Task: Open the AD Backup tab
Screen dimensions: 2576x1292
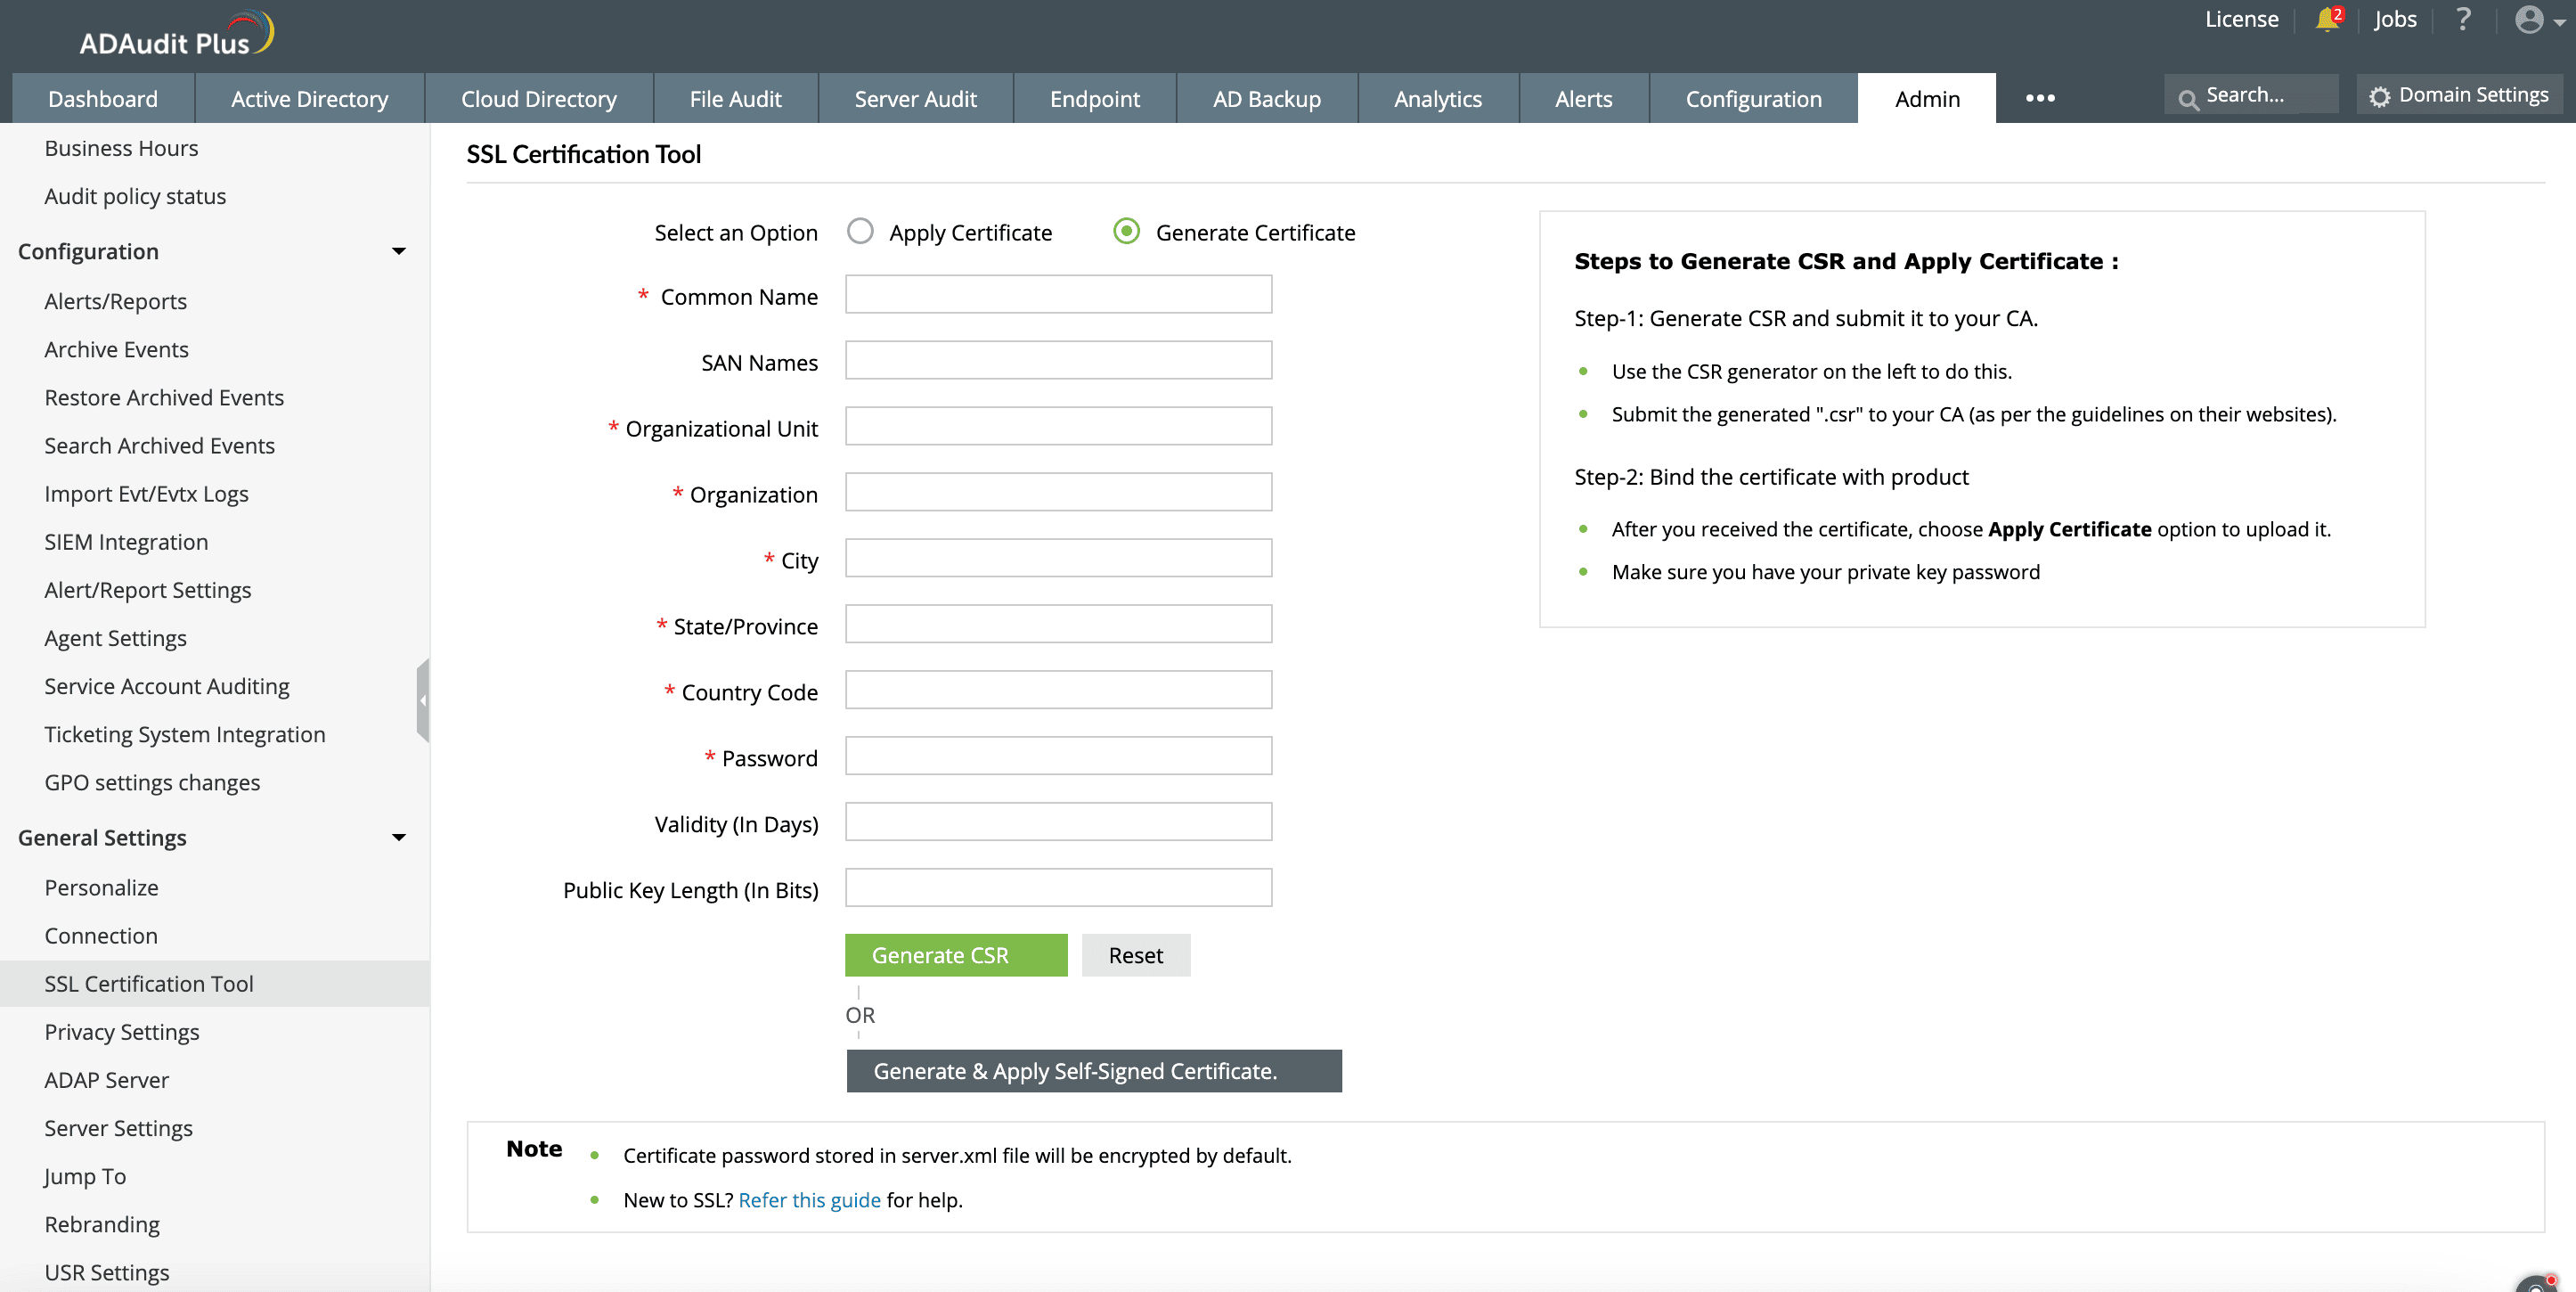Action: pyautogui.click(x=1266, y=99)
